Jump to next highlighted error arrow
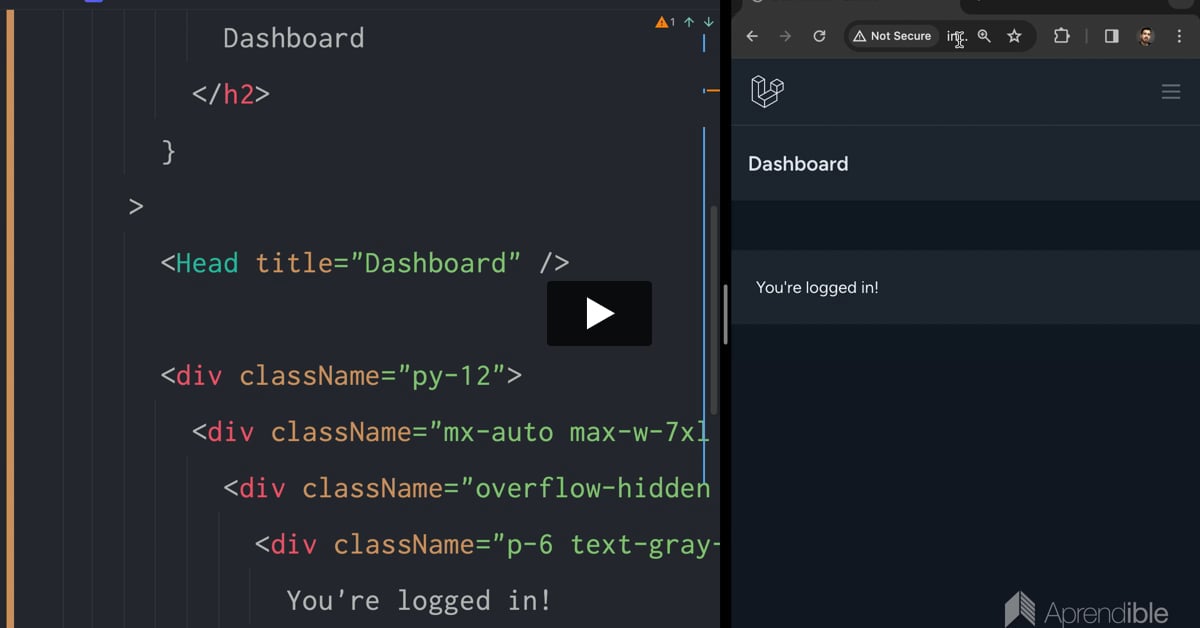 pos(709,22)
